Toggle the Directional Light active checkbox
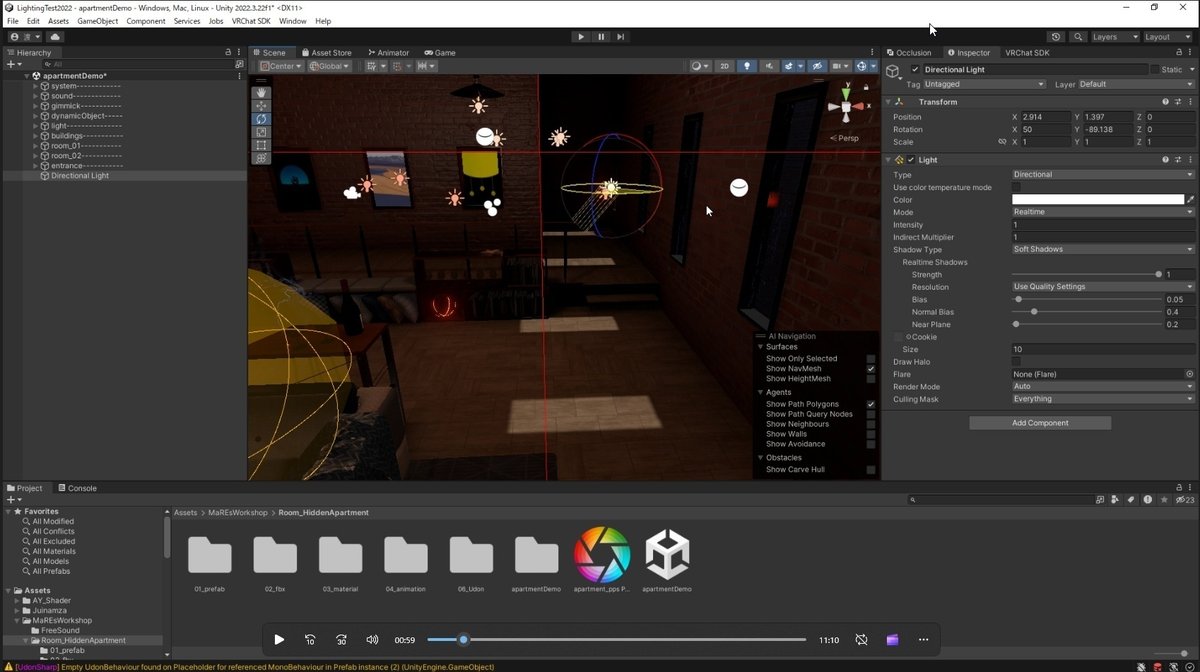This screenshot has width=1200, height=672. 915,69
